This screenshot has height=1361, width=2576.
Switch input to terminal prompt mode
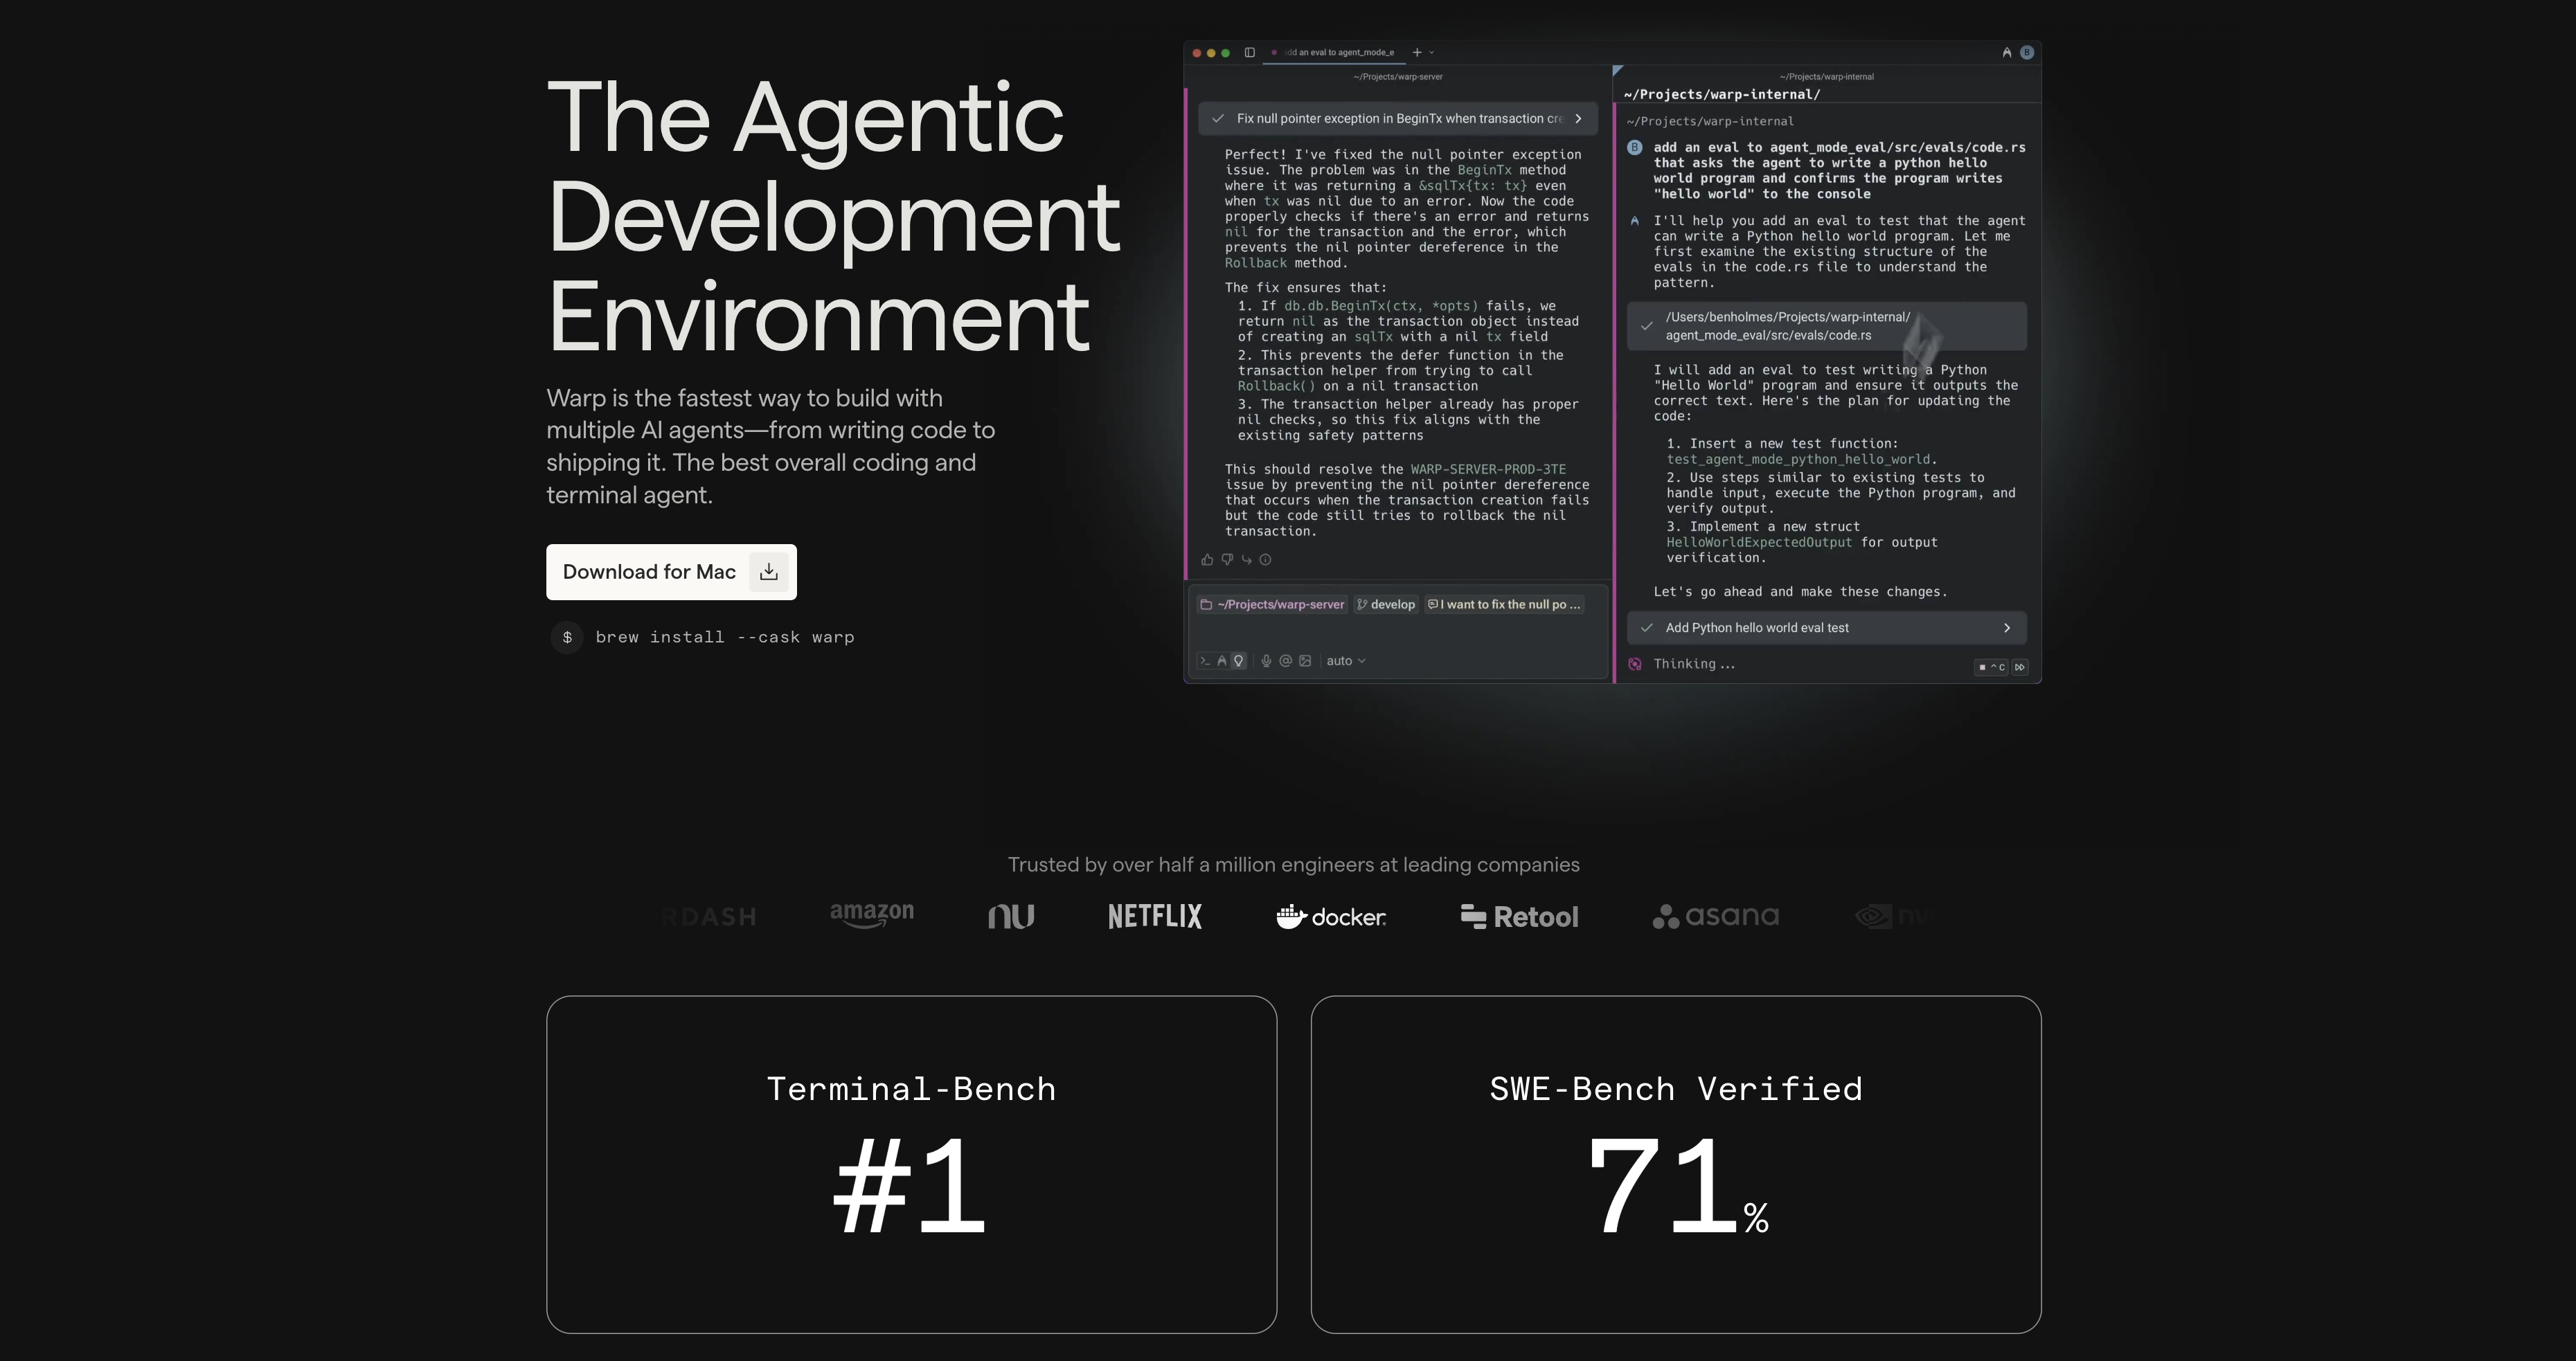tap(1205, 661)
